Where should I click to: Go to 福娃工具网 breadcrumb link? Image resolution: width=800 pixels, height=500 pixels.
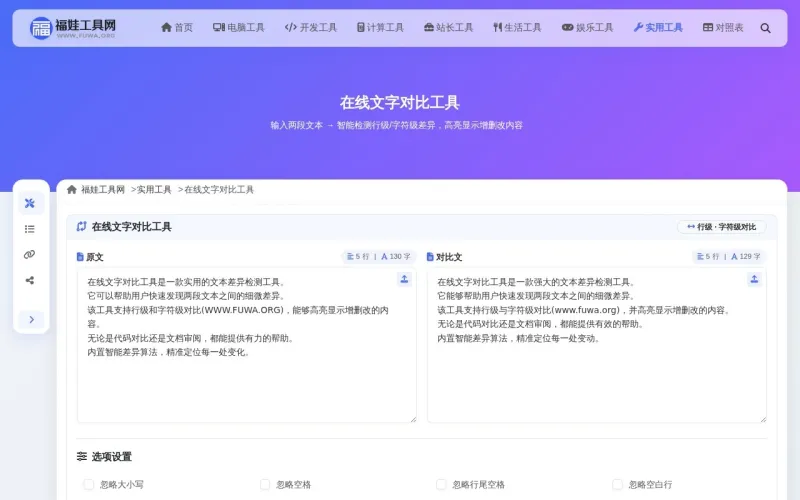(103, 190)
